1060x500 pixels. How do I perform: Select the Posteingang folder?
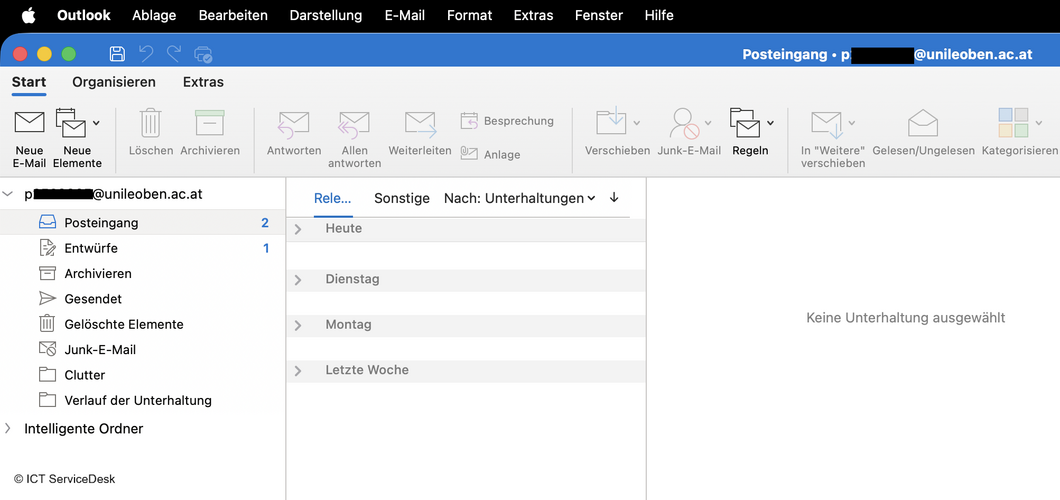143,222
